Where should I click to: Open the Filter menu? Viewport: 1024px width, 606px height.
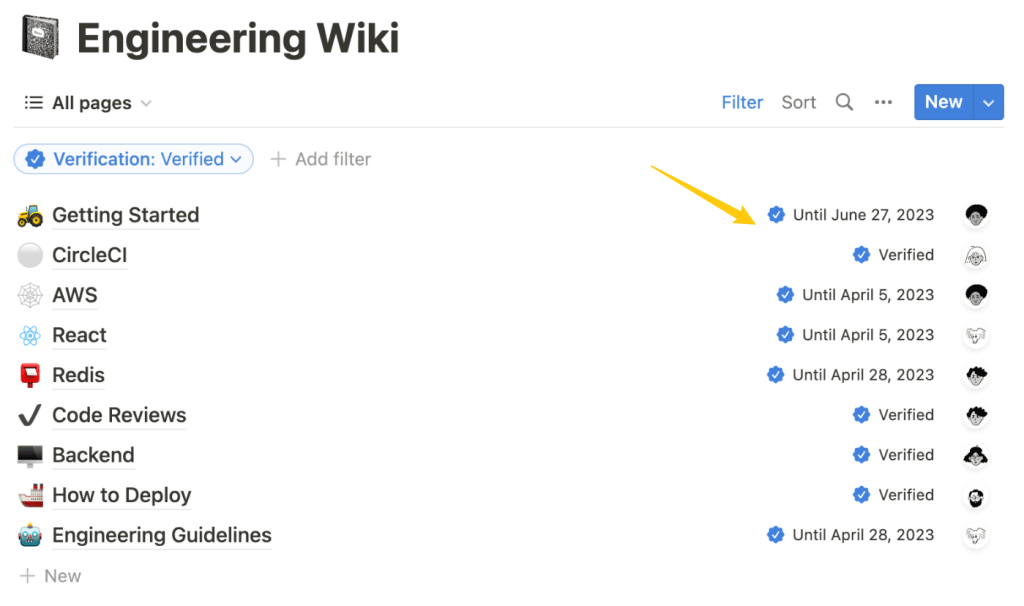(x=742, y=102)
